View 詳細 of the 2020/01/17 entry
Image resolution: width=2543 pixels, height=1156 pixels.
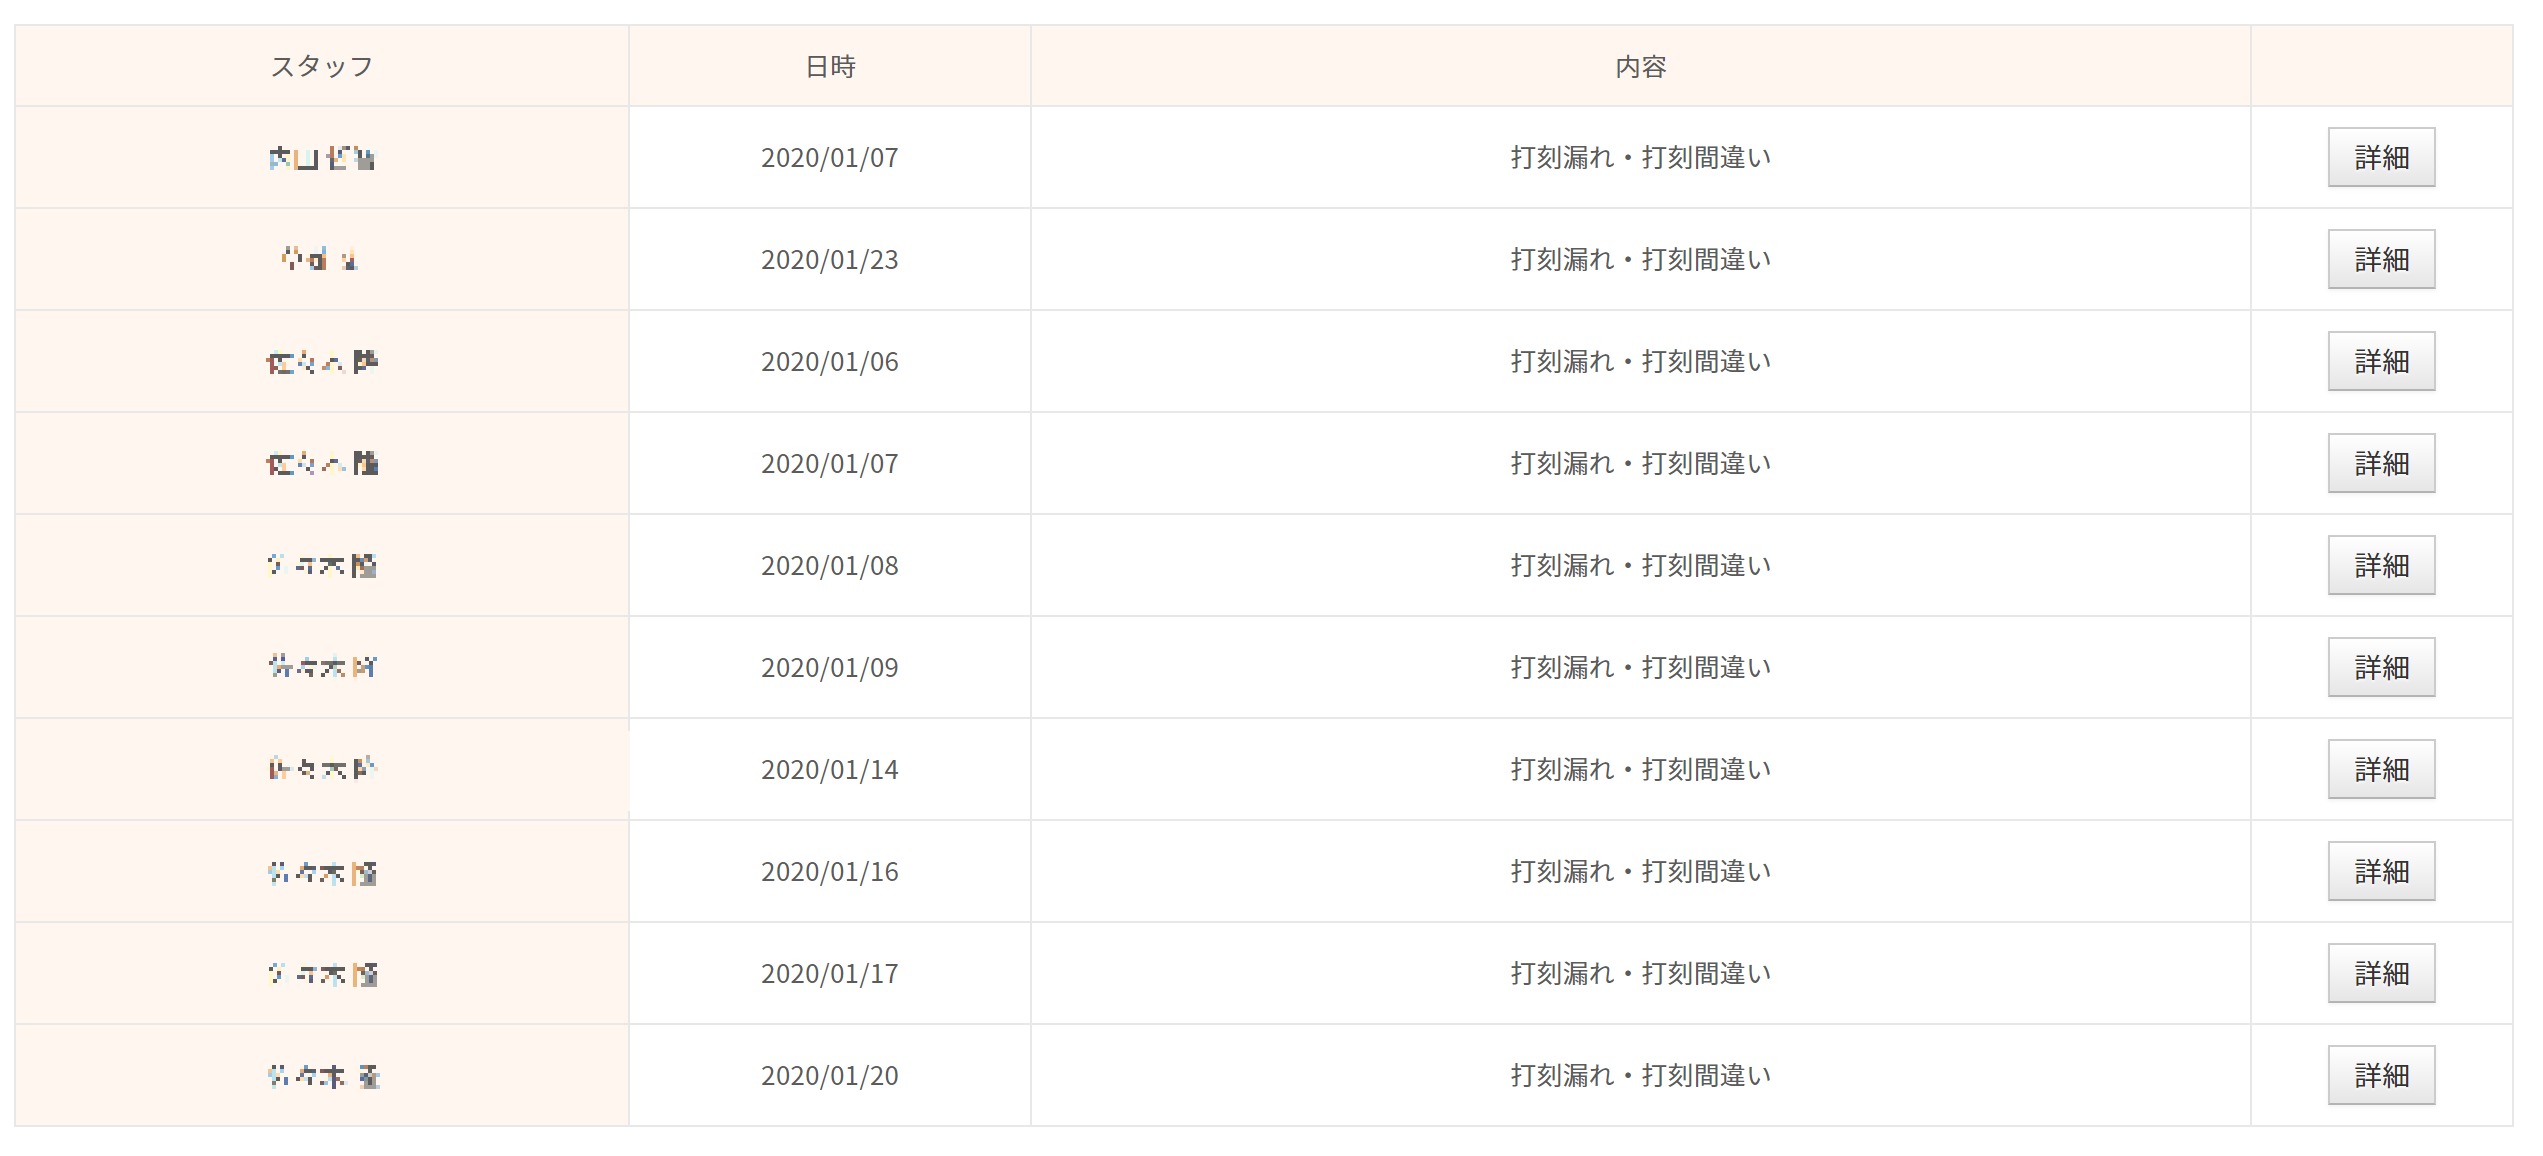(2380, 973)
